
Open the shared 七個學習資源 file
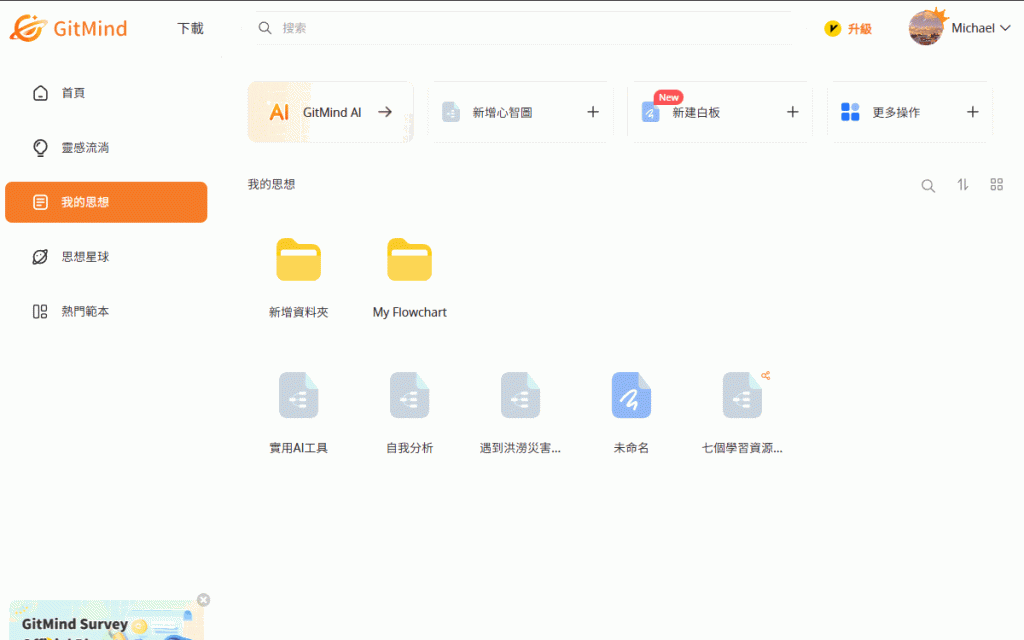pyautogui.click(x=742, y=396)
